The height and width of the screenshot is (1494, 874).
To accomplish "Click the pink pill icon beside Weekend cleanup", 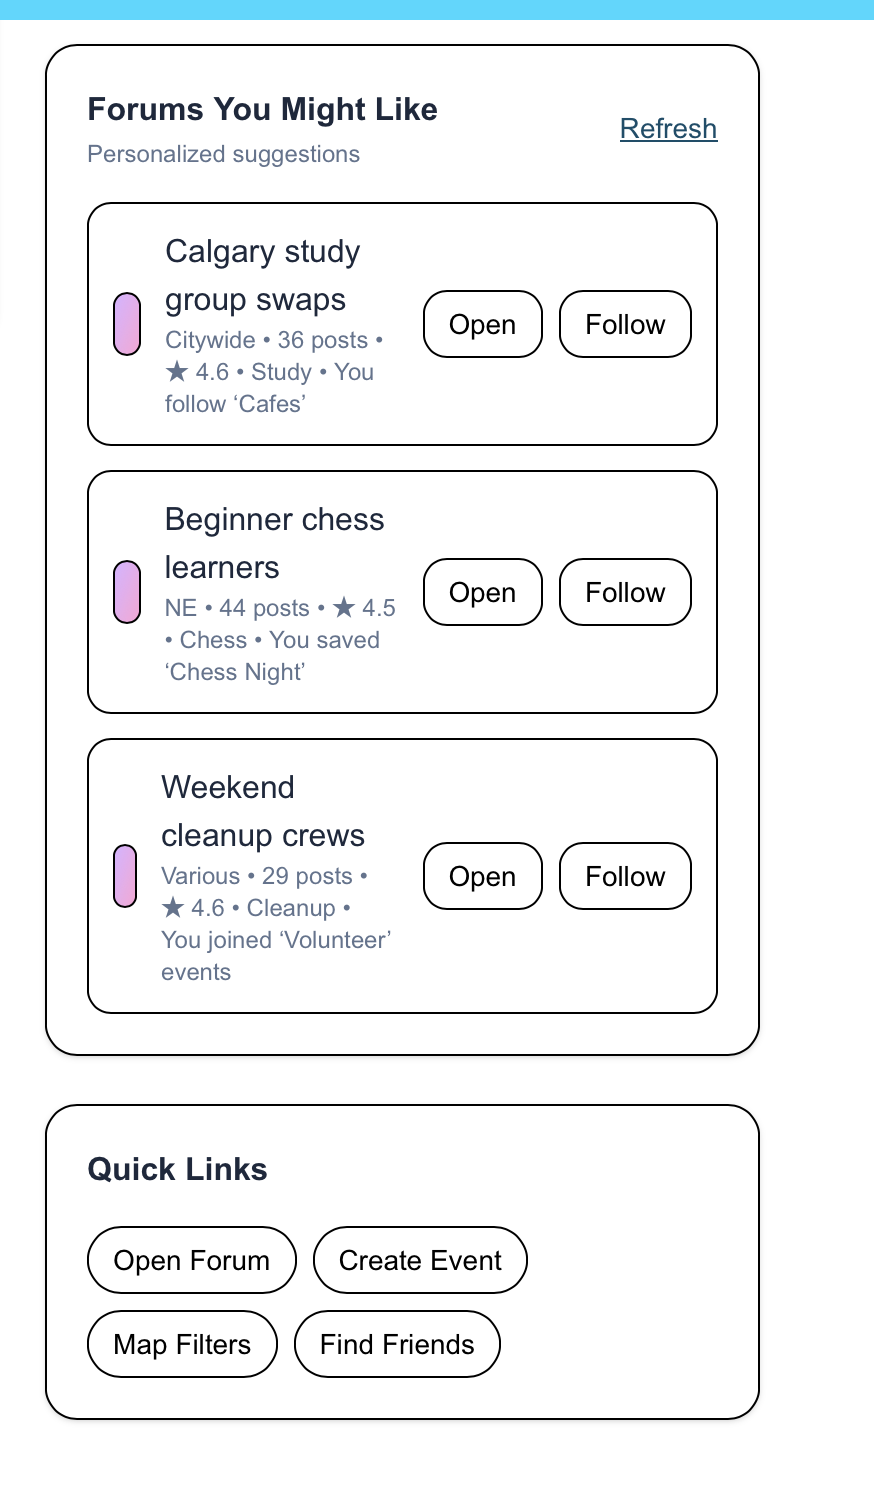I will pos(125,876).
